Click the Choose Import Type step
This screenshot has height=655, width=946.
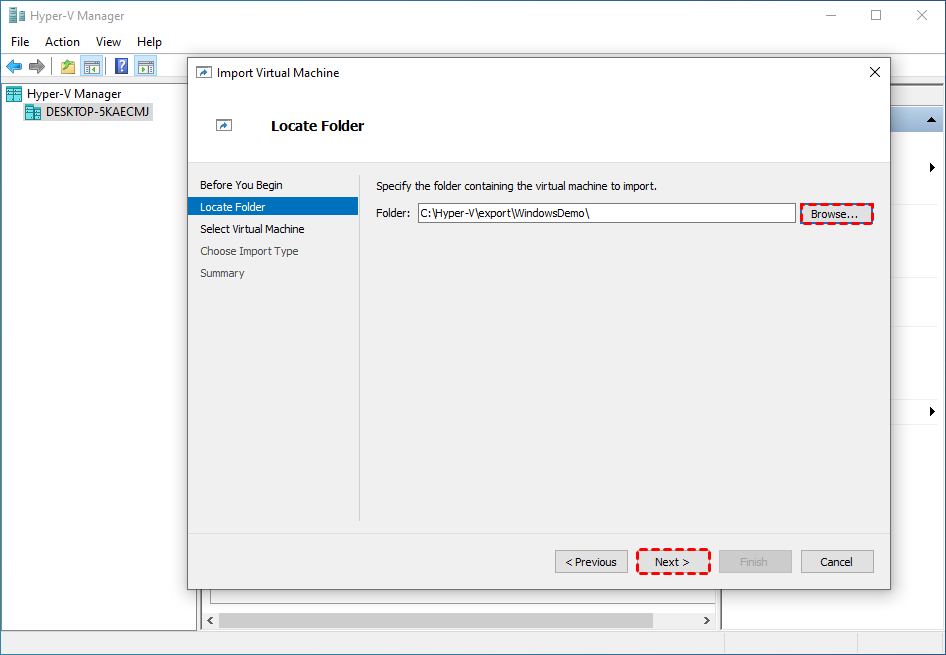249,251
